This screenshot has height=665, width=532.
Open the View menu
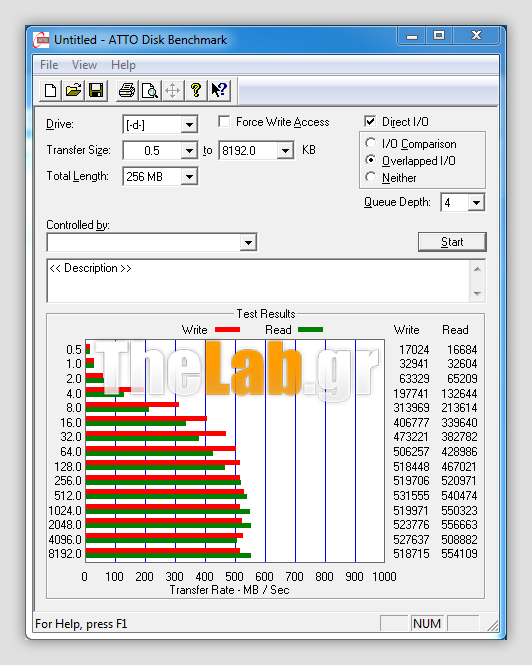tap(84, 65)
